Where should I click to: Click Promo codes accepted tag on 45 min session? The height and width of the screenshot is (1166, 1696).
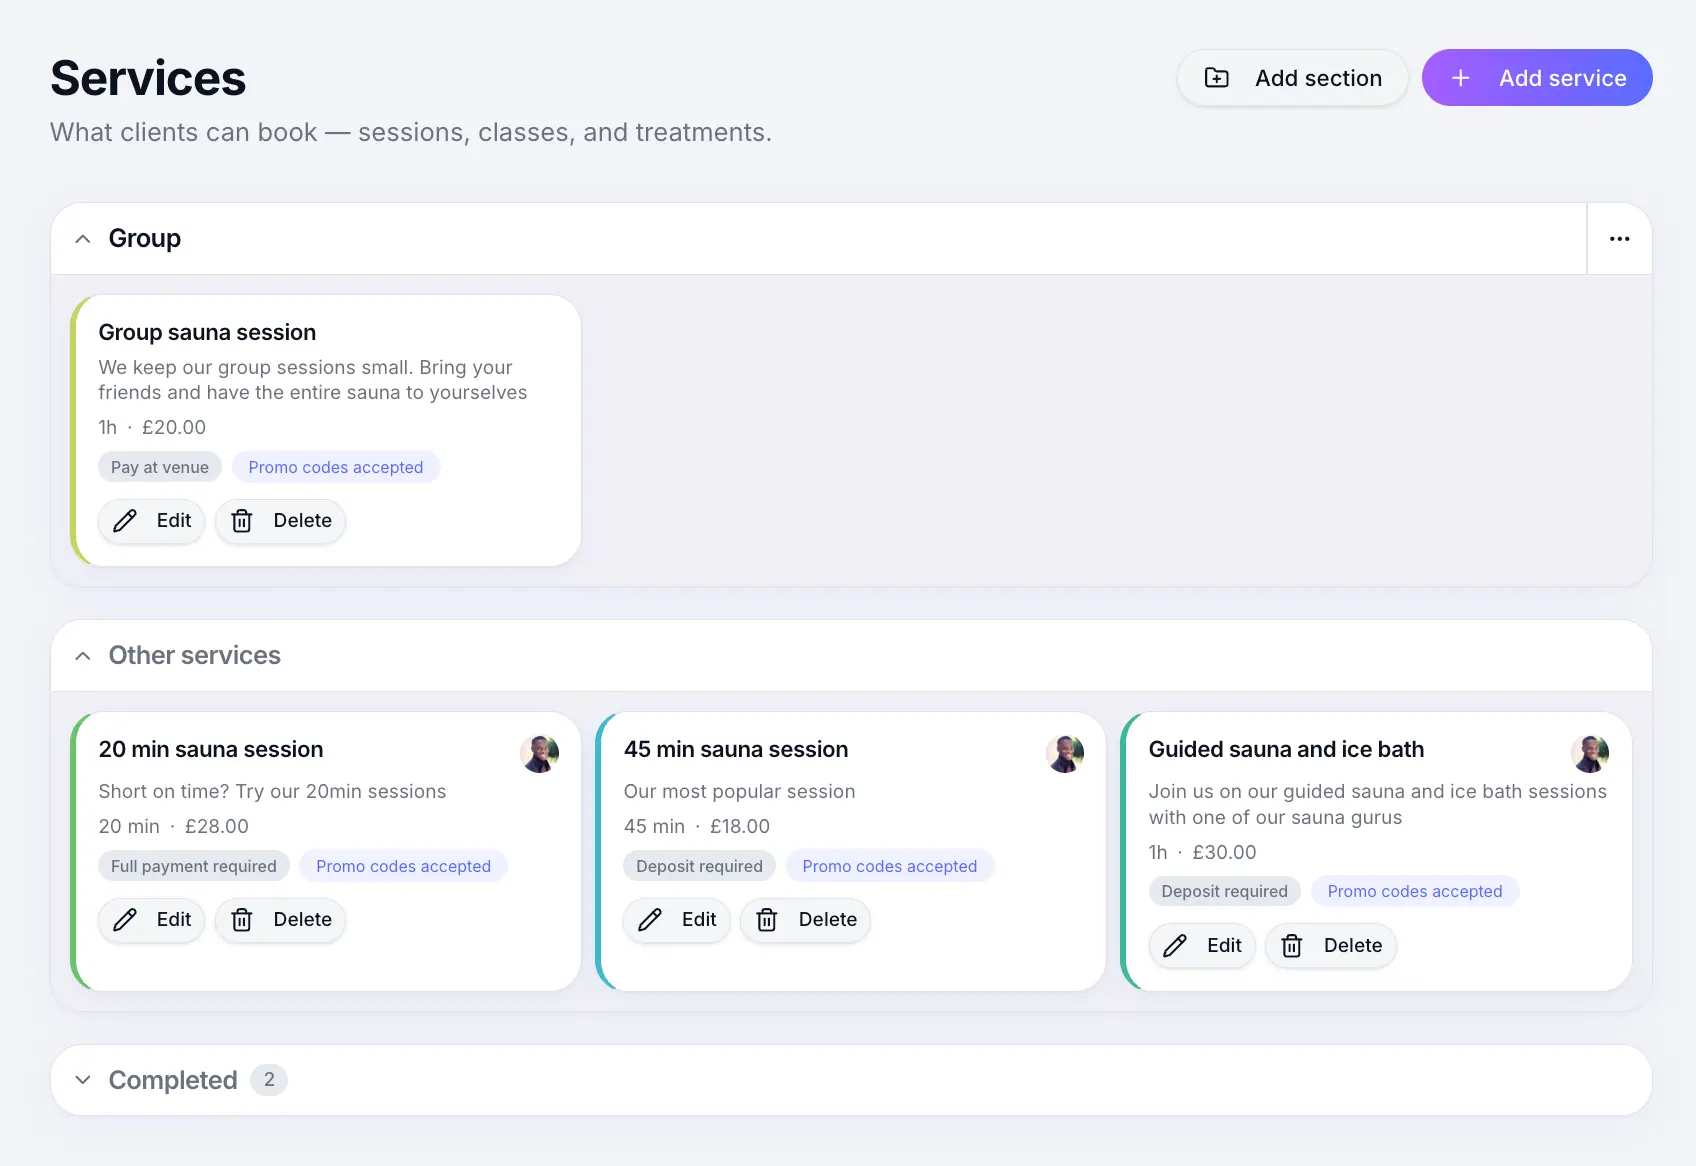click(890, 866)
